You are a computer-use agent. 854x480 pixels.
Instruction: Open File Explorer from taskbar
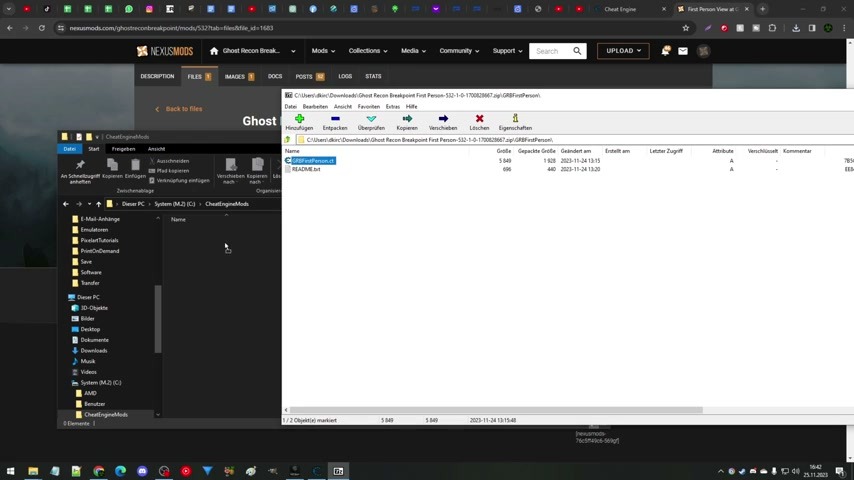33,471
